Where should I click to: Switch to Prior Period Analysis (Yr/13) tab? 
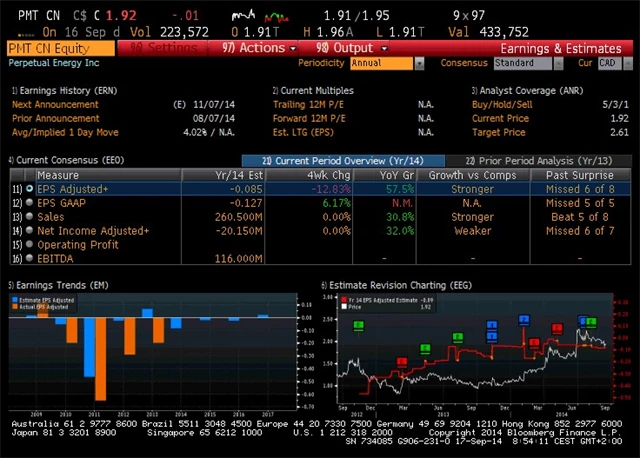(538, 160)
